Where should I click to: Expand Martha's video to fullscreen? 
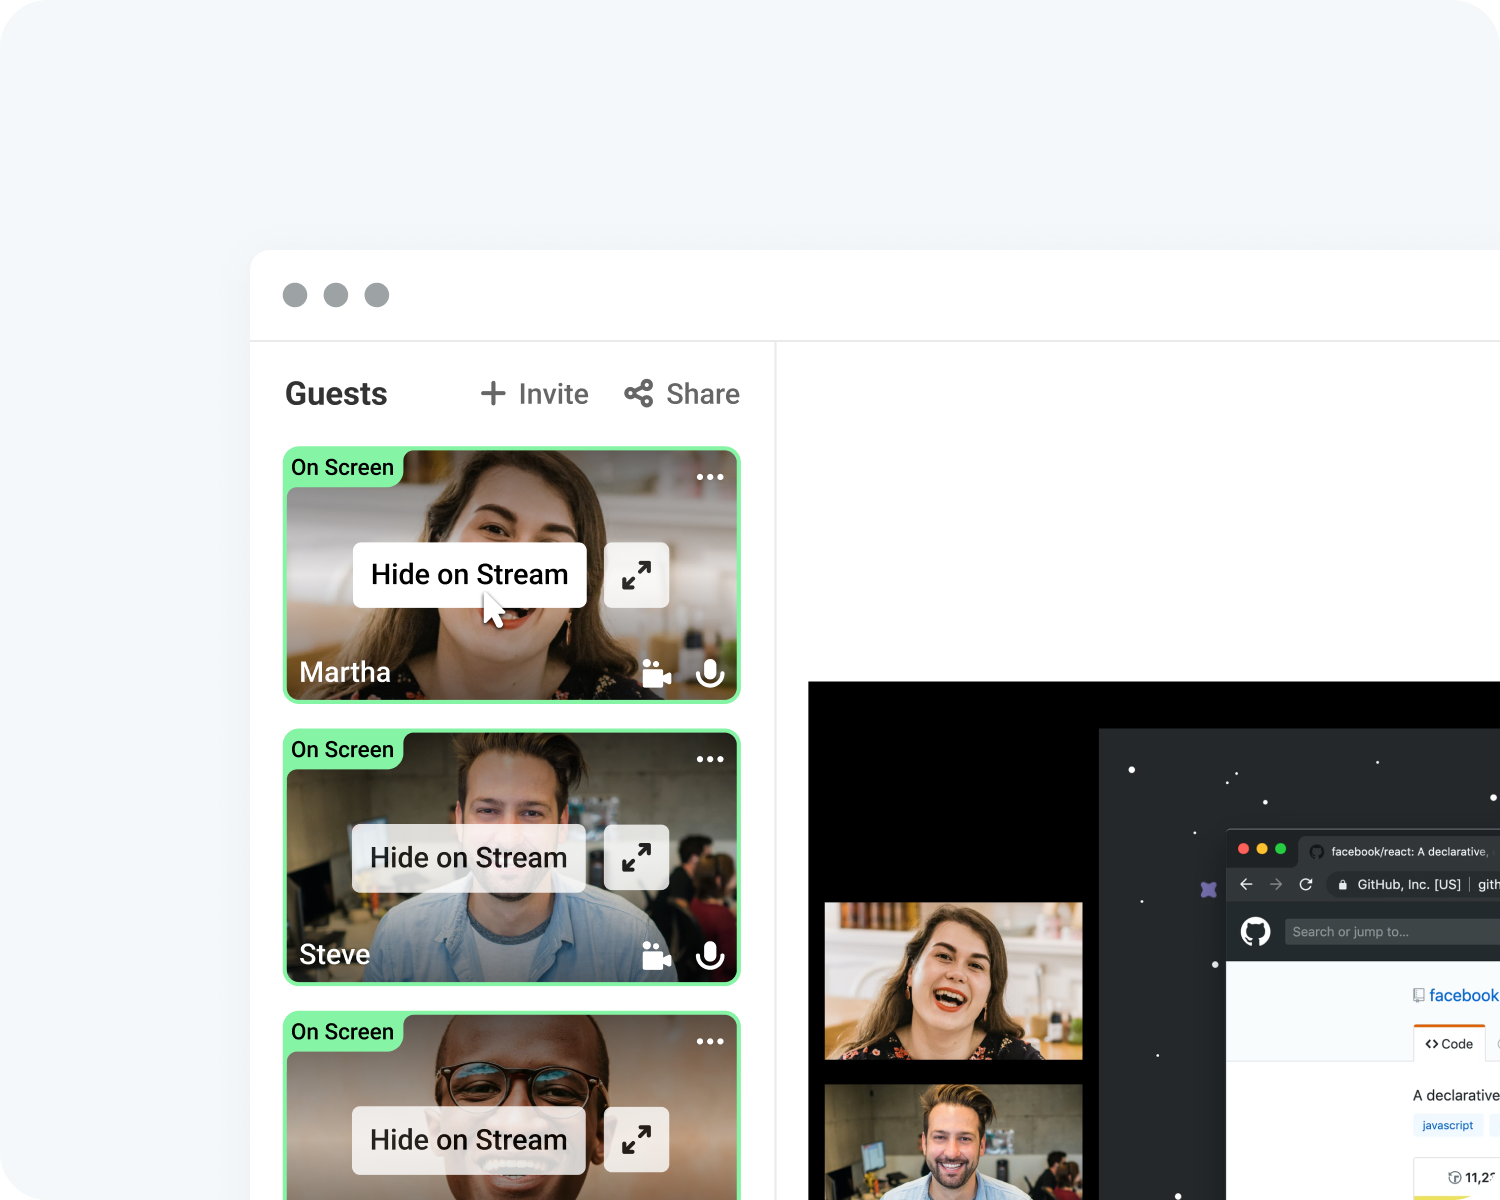click(x=636, y=575)
